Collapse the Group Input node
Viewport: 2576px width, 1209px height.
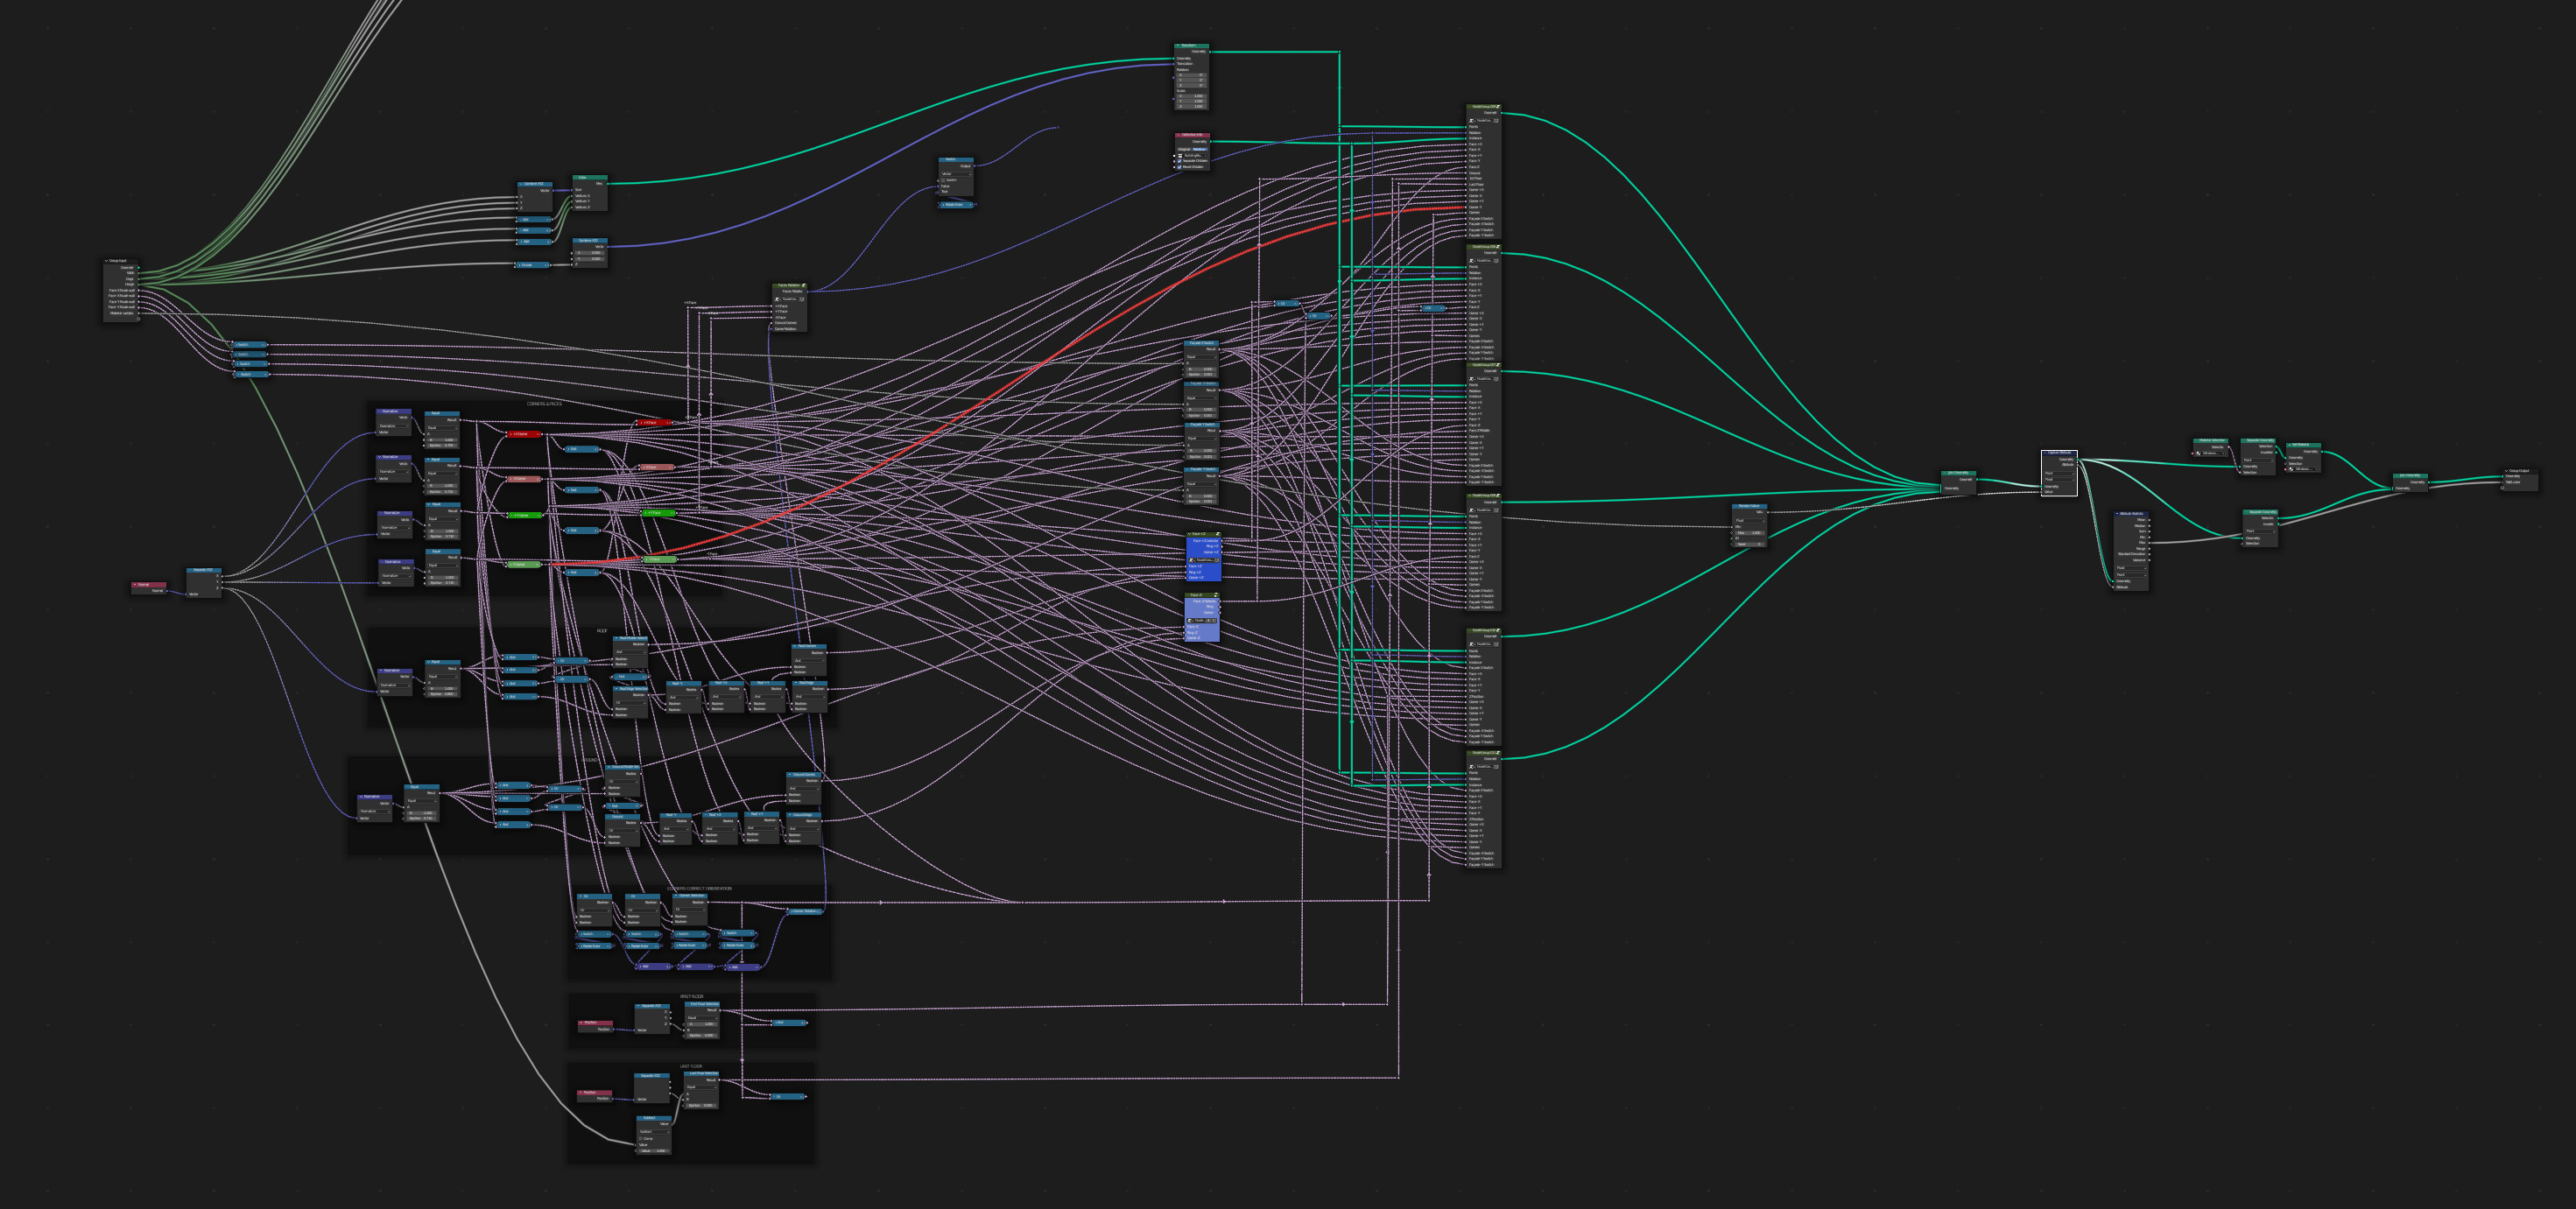pyautogui.click(x=107, y=261)
